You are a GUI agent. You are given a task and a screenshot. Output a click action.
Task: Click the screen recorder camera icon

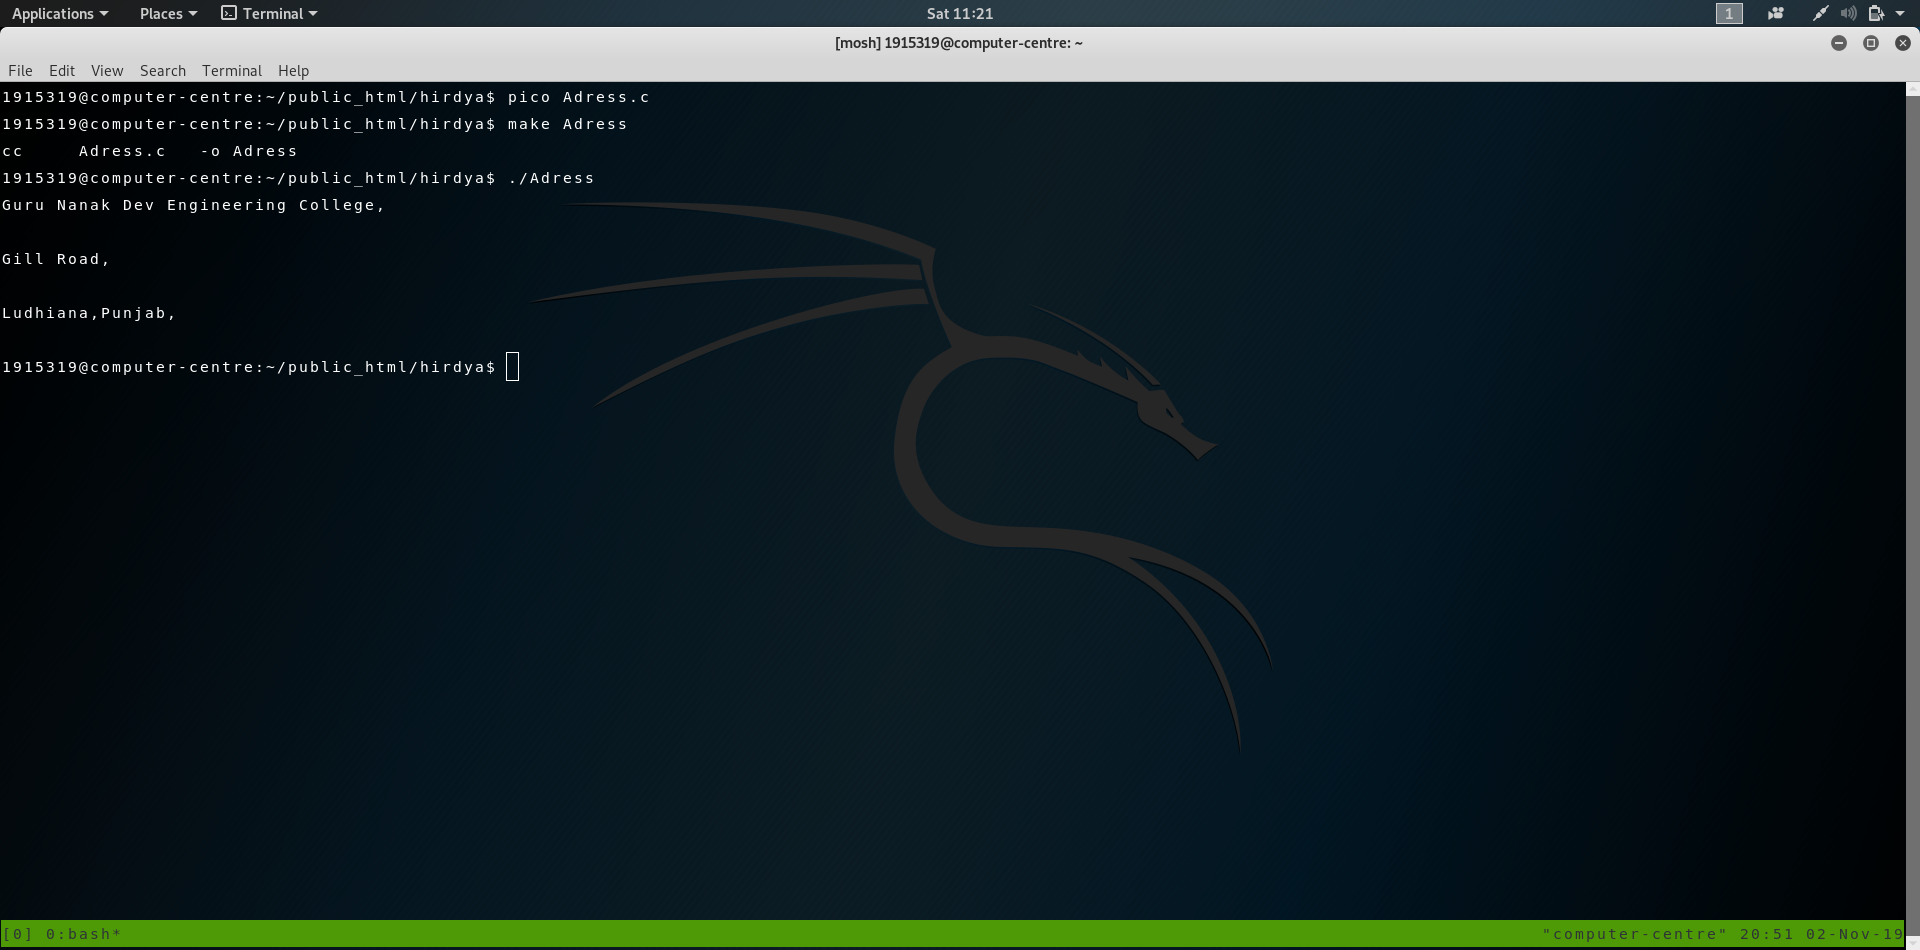point(1776,13)
